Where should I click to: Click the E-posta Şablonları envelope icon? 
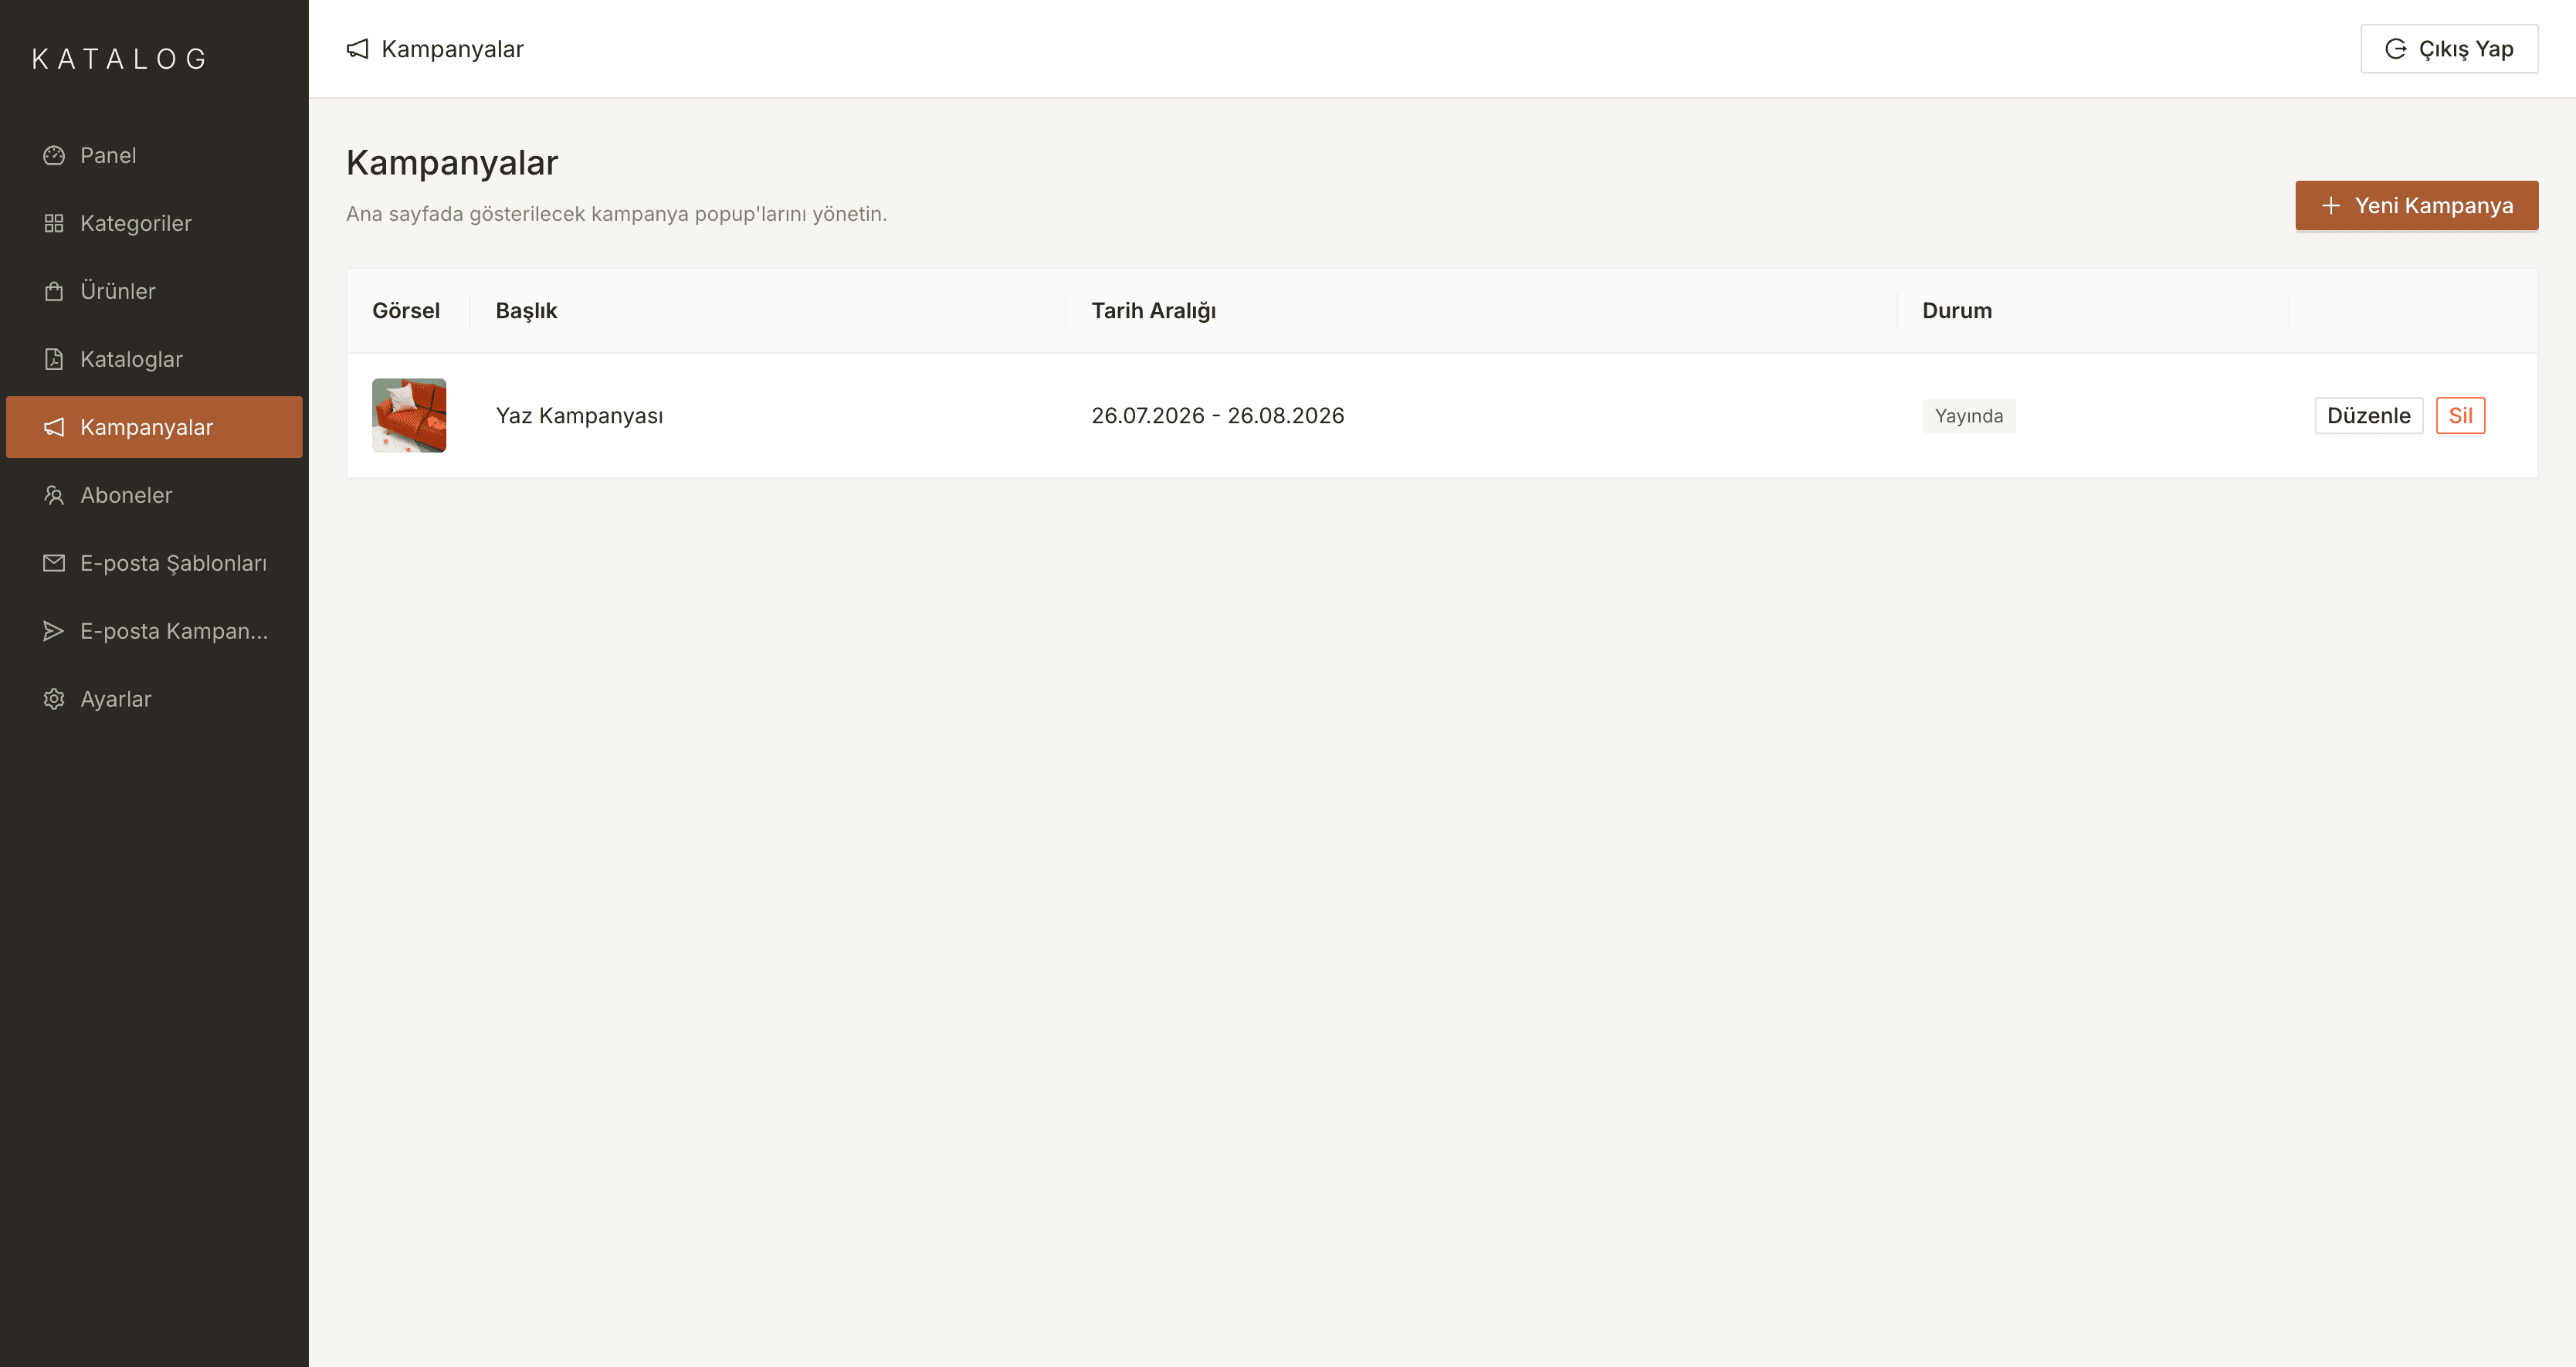click(54, 563)
